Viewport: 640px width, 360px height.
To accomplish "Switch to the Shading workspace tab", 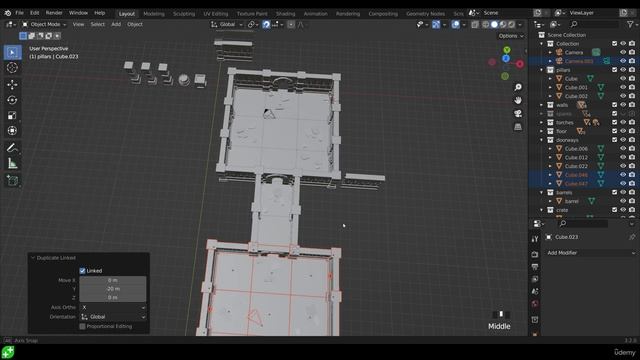I will tap(285, 14).
